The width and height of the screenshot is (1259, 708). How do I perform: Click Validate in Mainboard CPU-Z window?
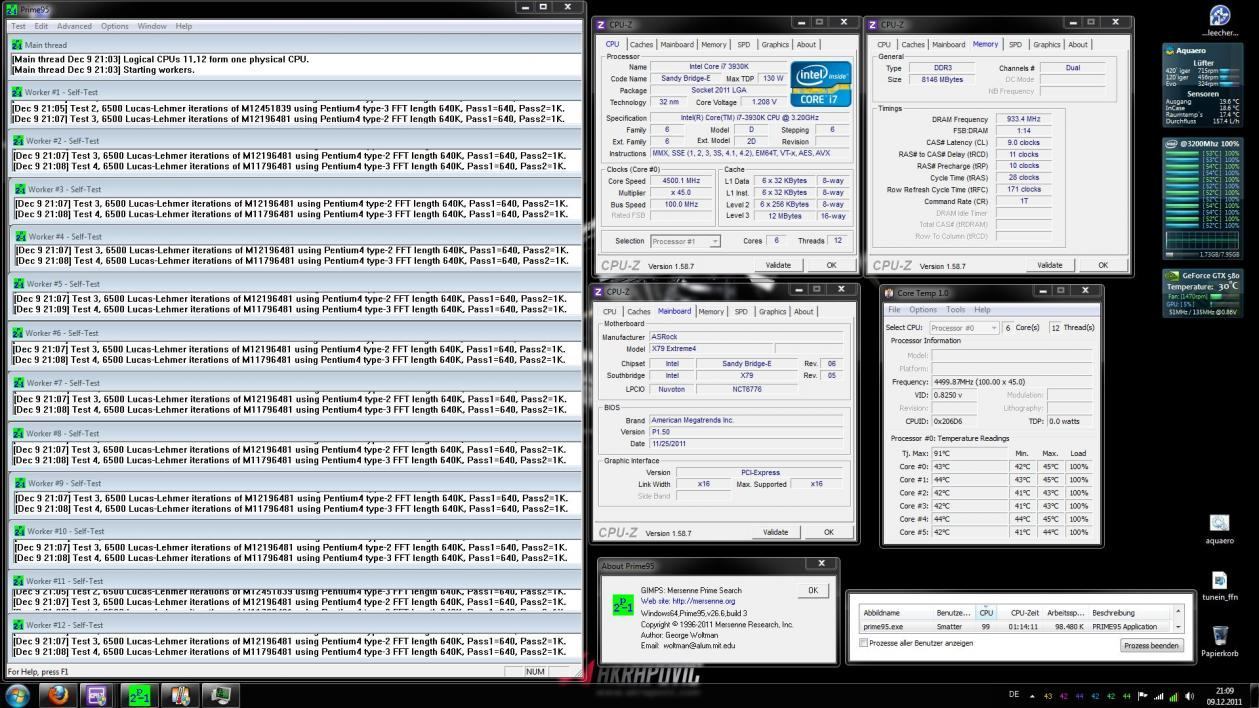click(775, 532)
